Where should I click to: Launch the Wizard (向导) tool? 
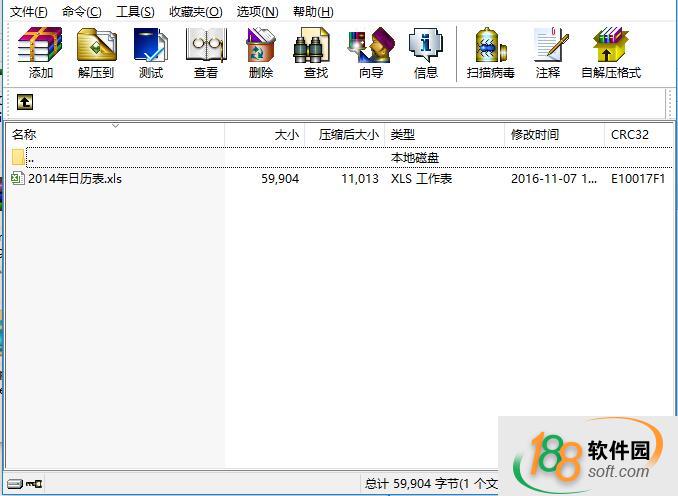pos(371,52)
